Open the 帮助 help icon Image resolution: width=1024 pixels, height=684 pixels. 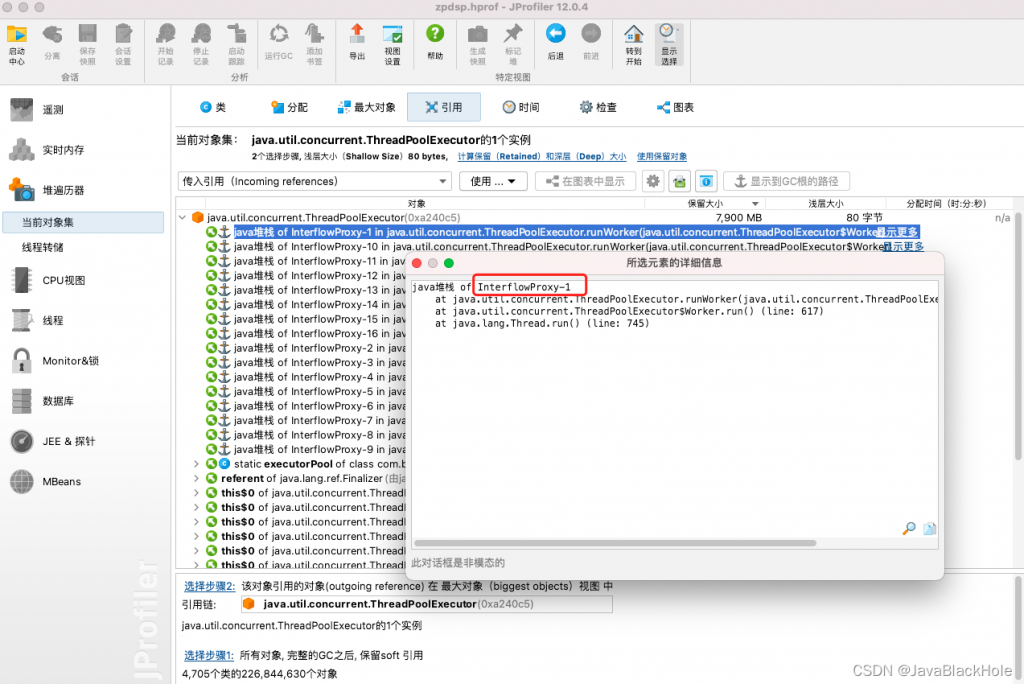[435, 44]
